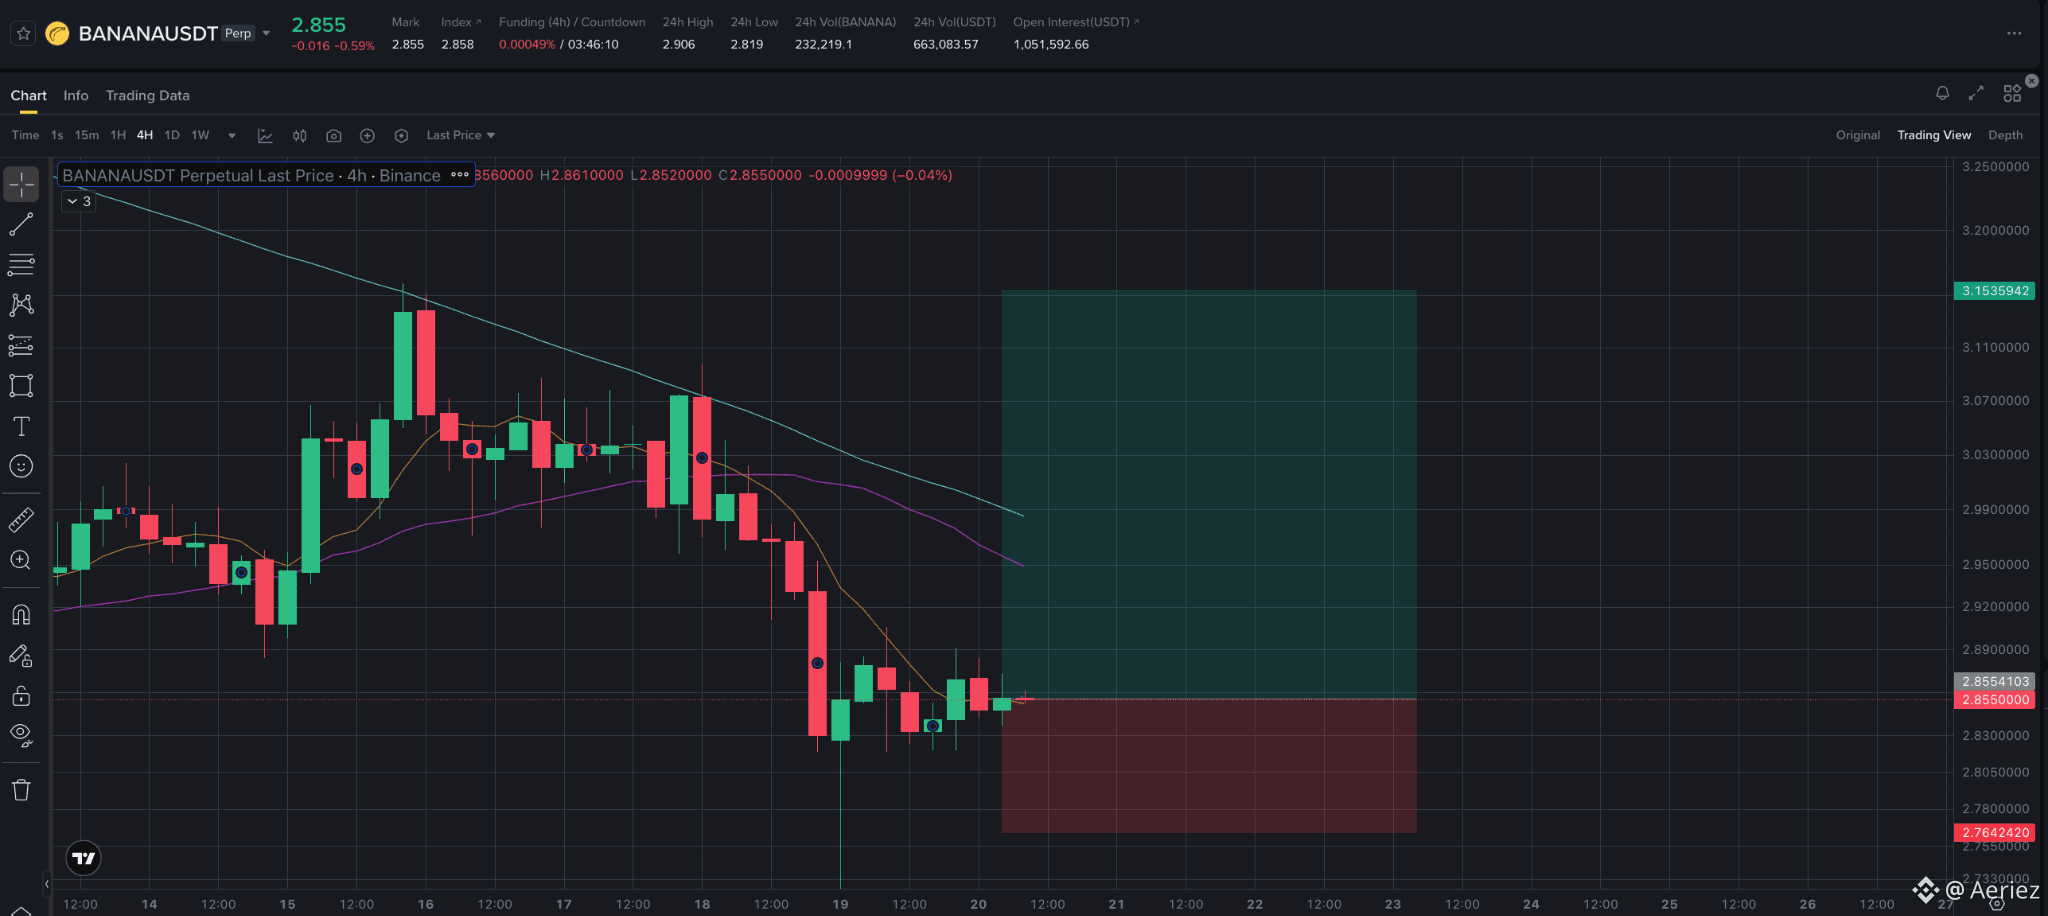Click the 2.7642420 stop-loss price label

pos(1995,832)
